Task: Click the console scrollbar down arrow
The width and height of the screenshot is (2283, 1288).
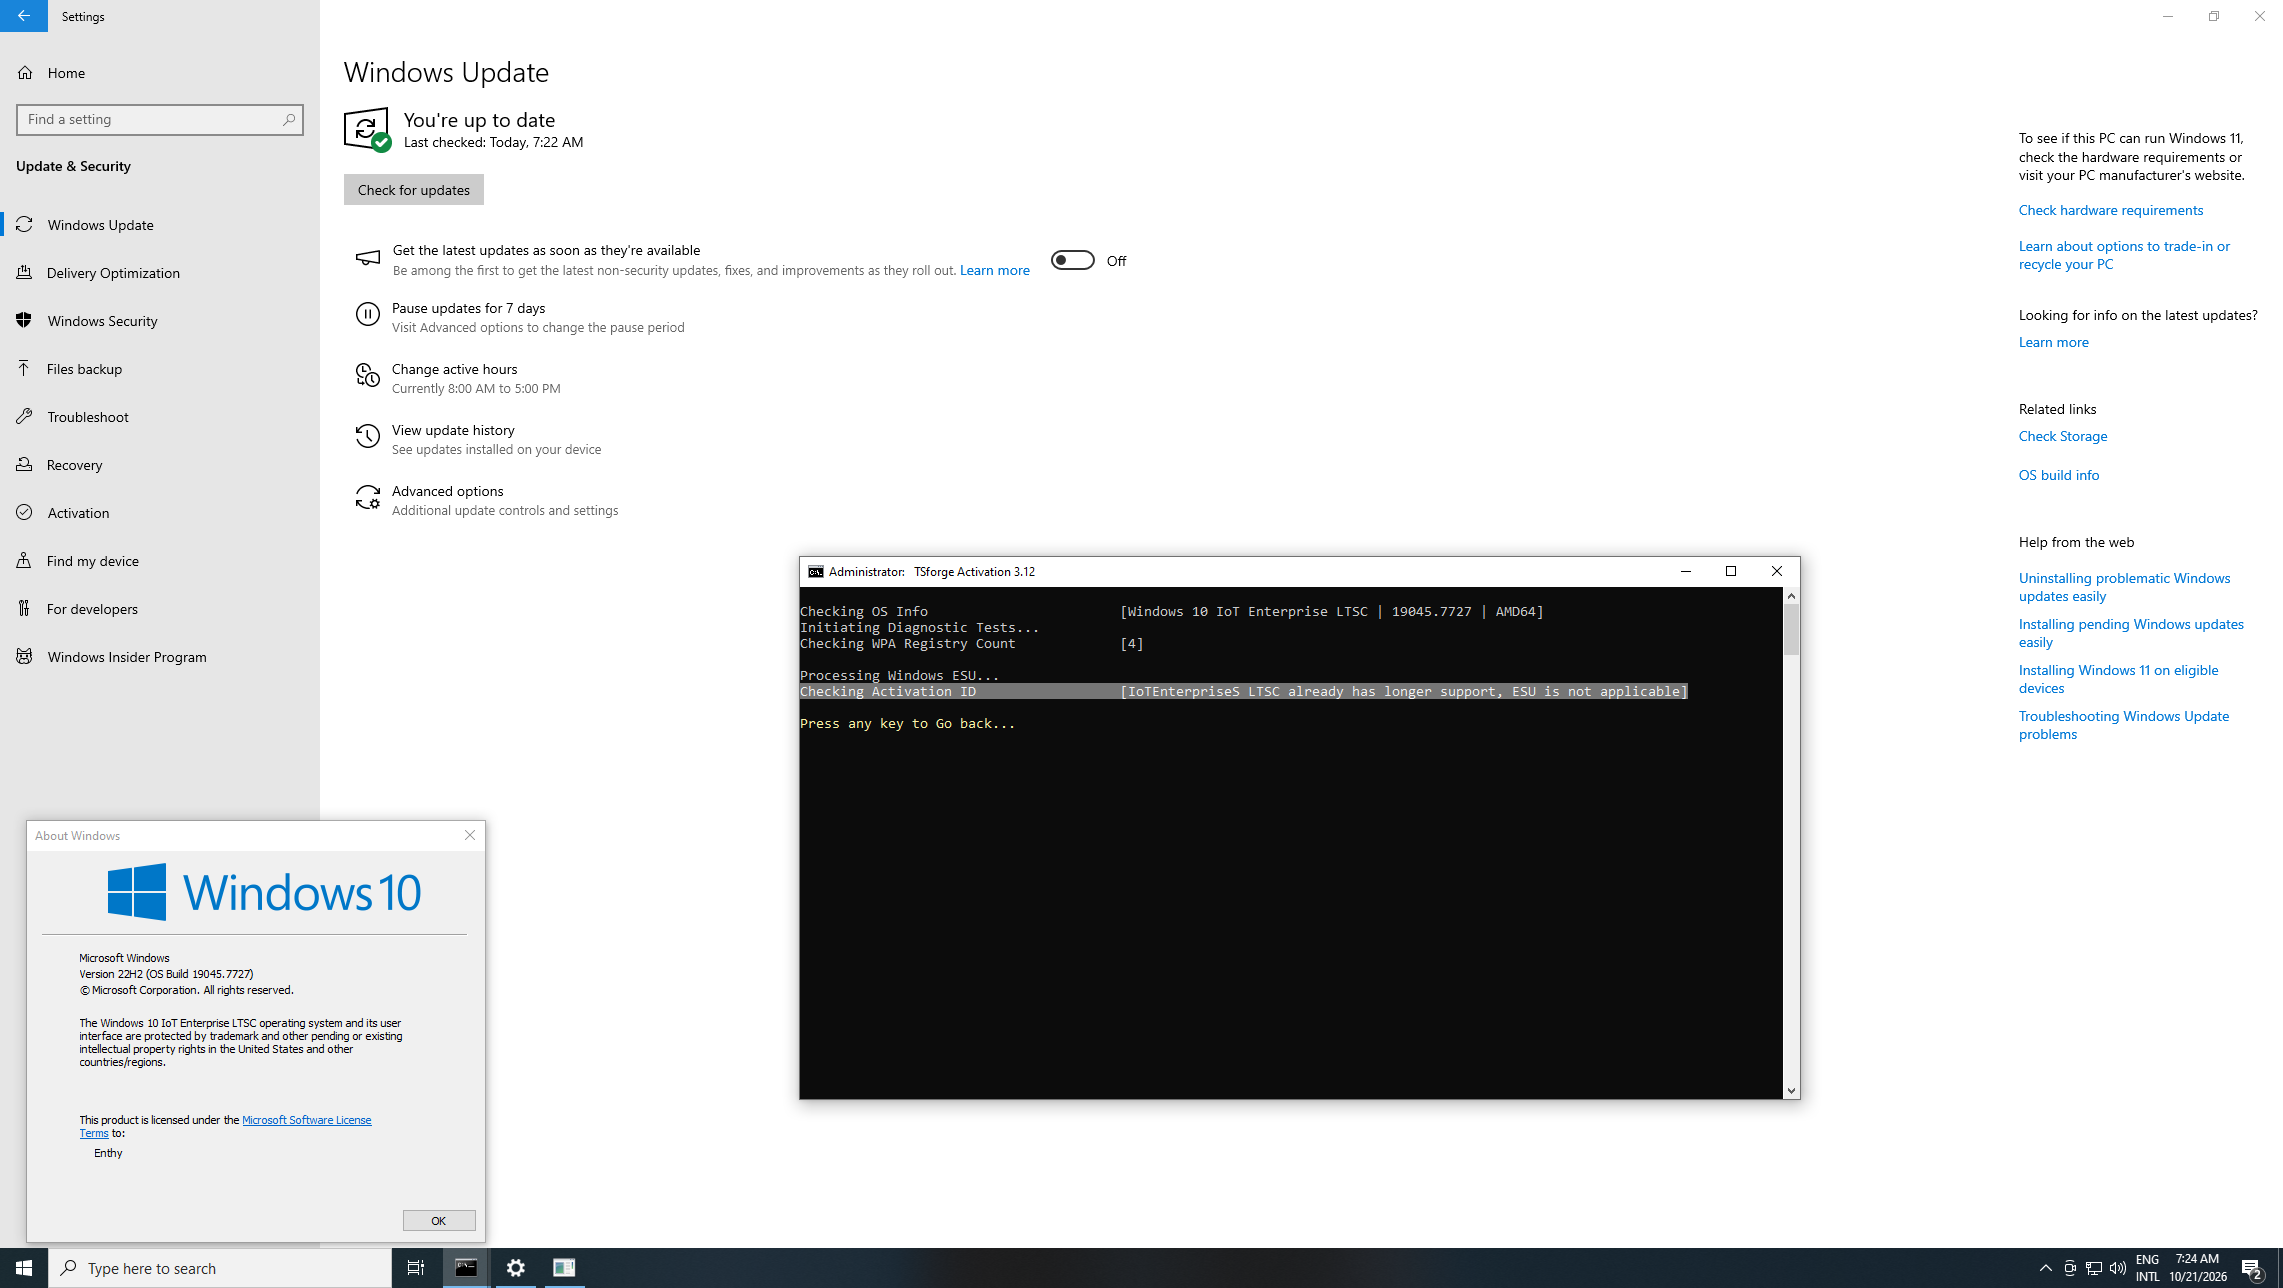Action: pyautogui.click(x=1791, y=1091)
